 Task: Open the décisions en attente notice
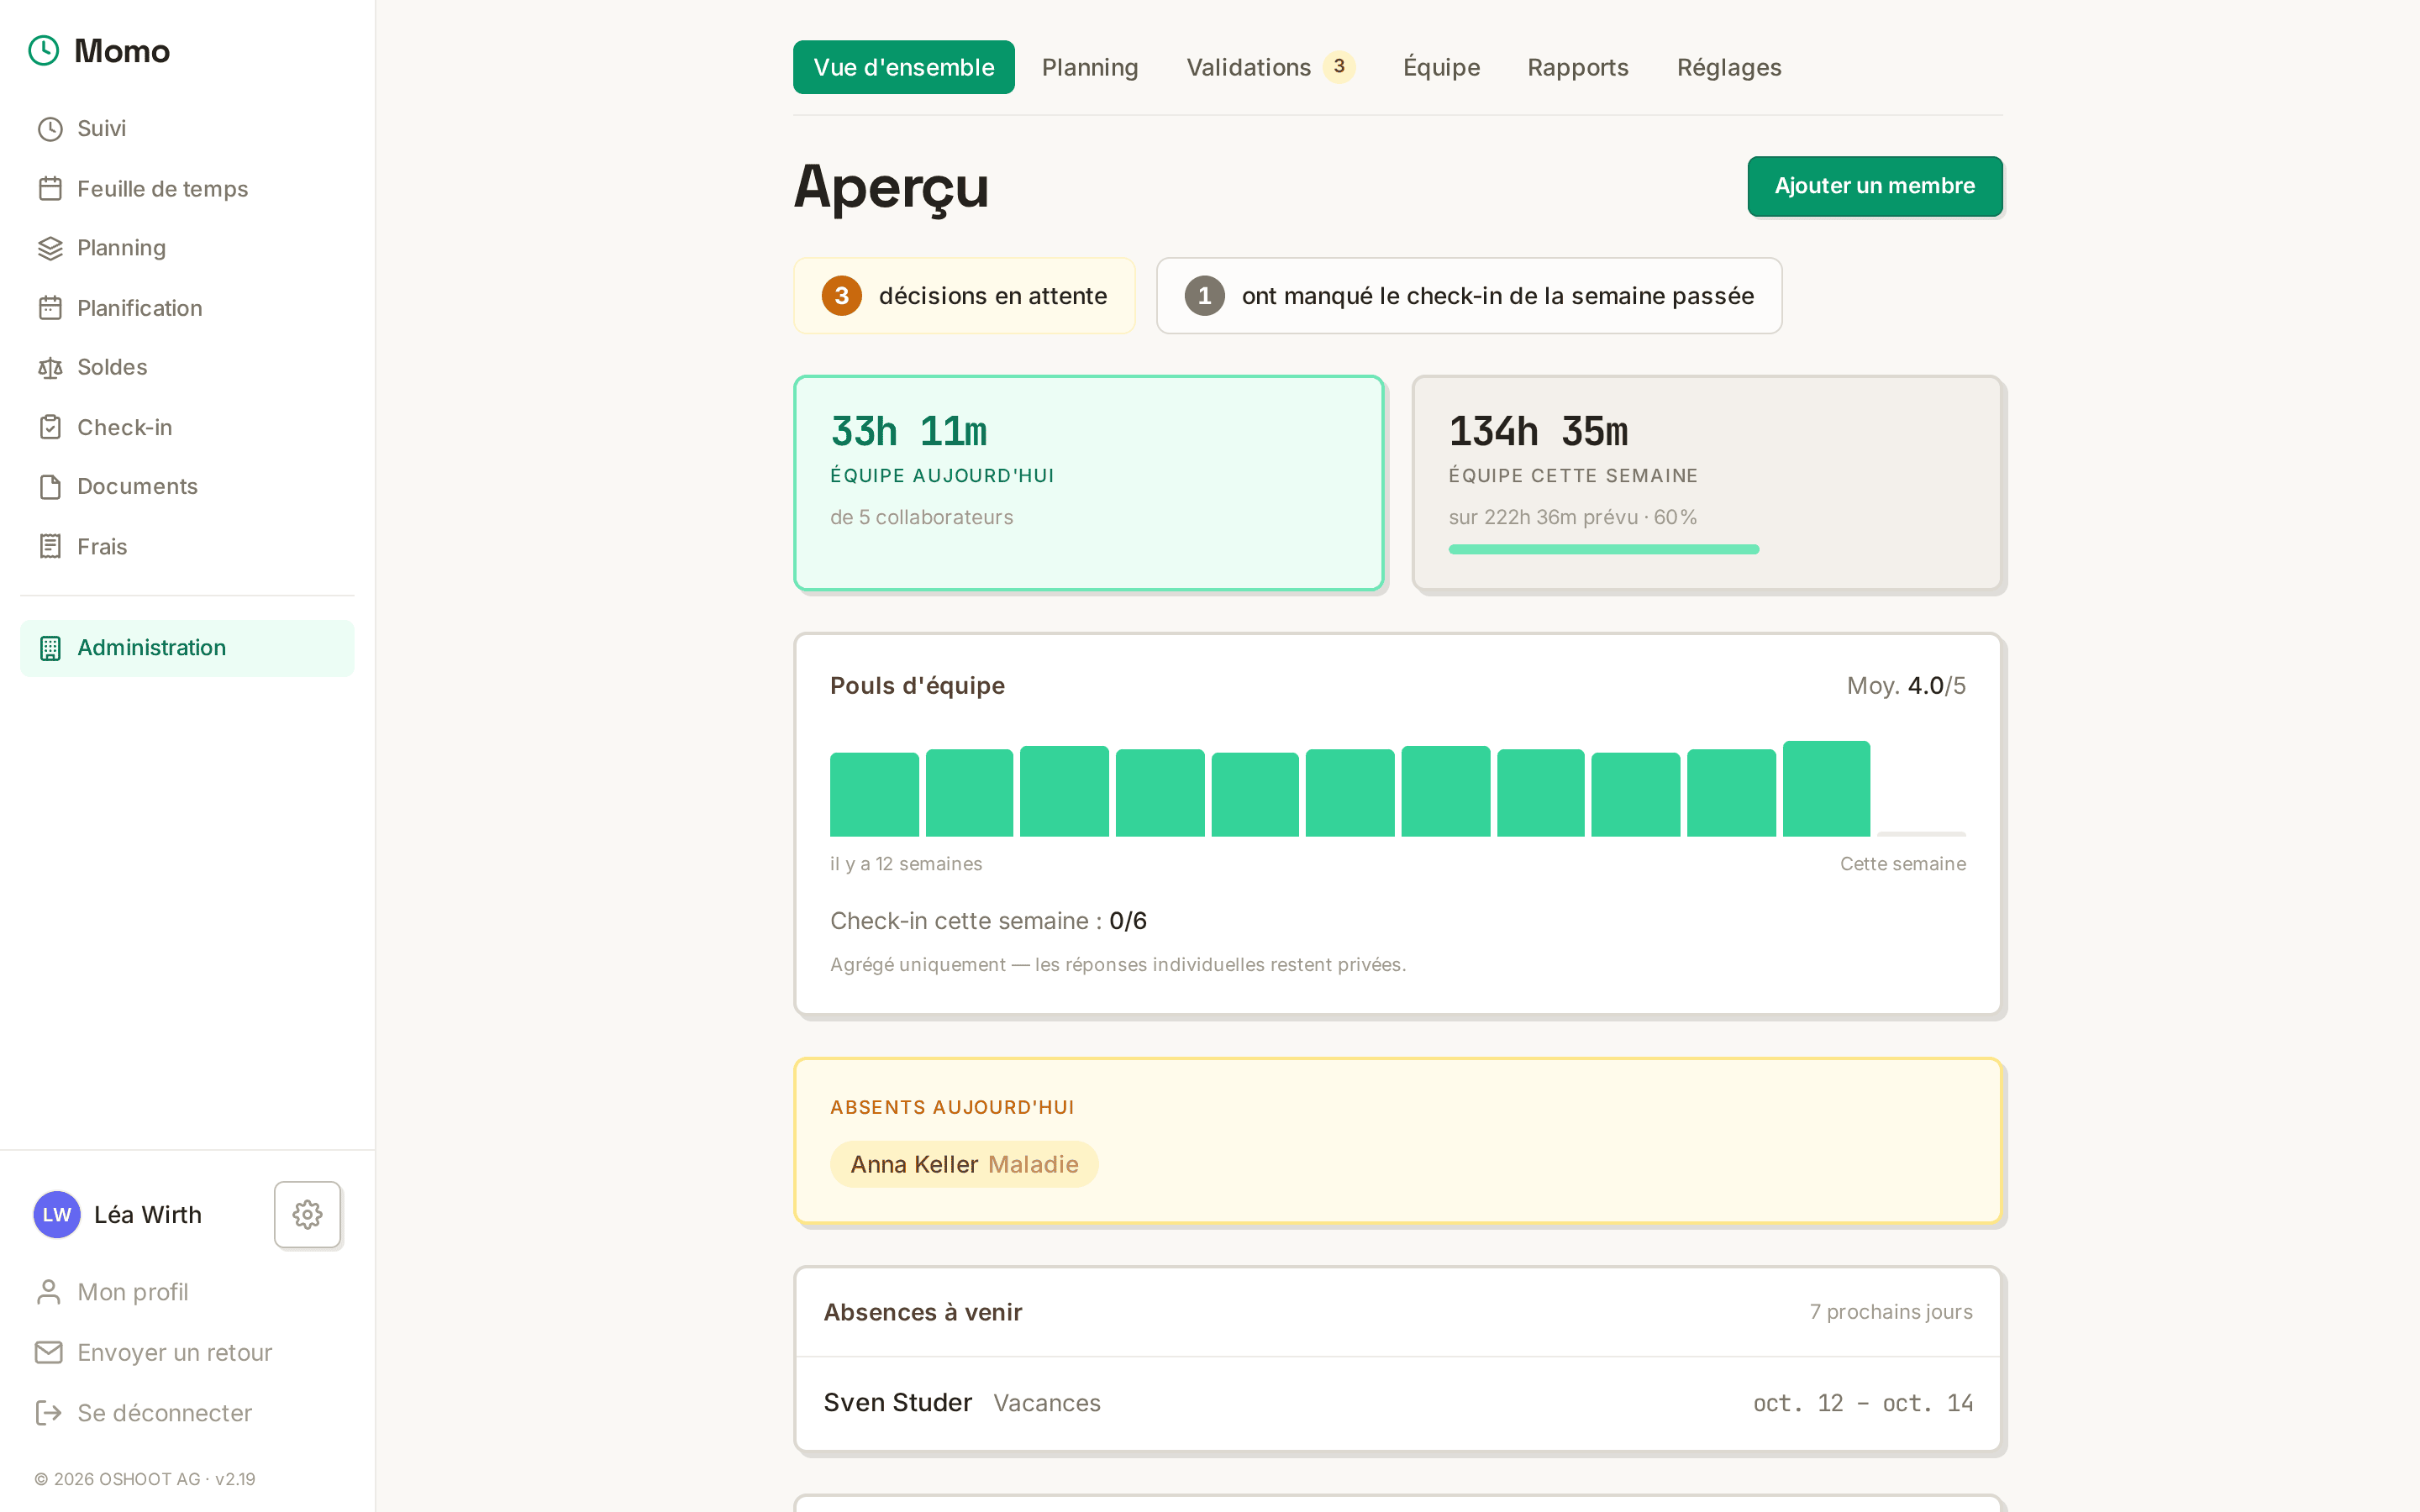pos(964,296)
